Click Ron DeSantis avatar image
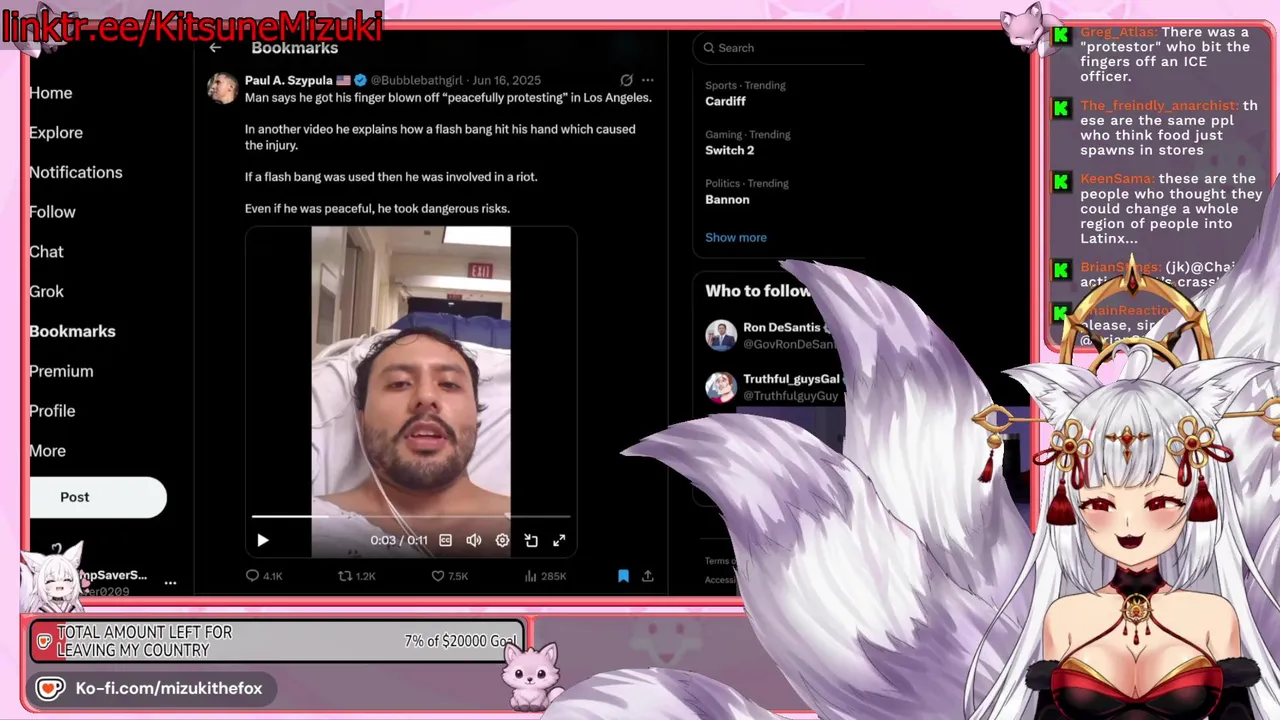The image size is (1280, 720). (x=721, y=335)
